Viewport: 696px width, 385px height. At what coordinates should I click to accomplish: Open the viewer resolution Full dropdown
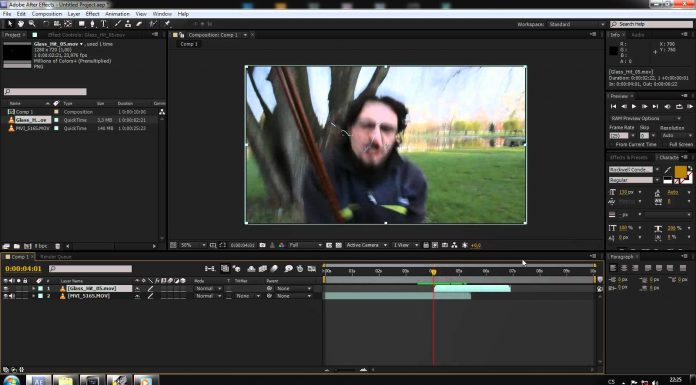(305, 245)
